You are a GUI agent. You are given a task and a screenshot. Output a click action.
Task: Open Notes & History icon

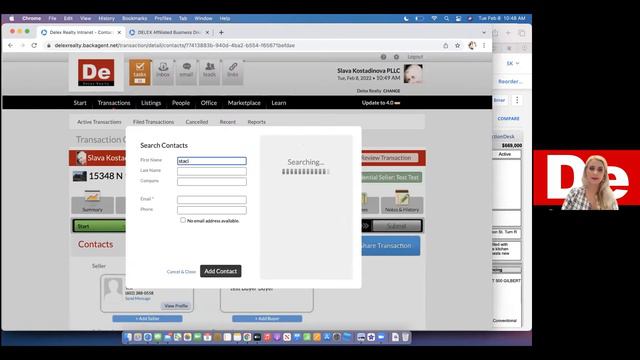(x=402, y=201)
